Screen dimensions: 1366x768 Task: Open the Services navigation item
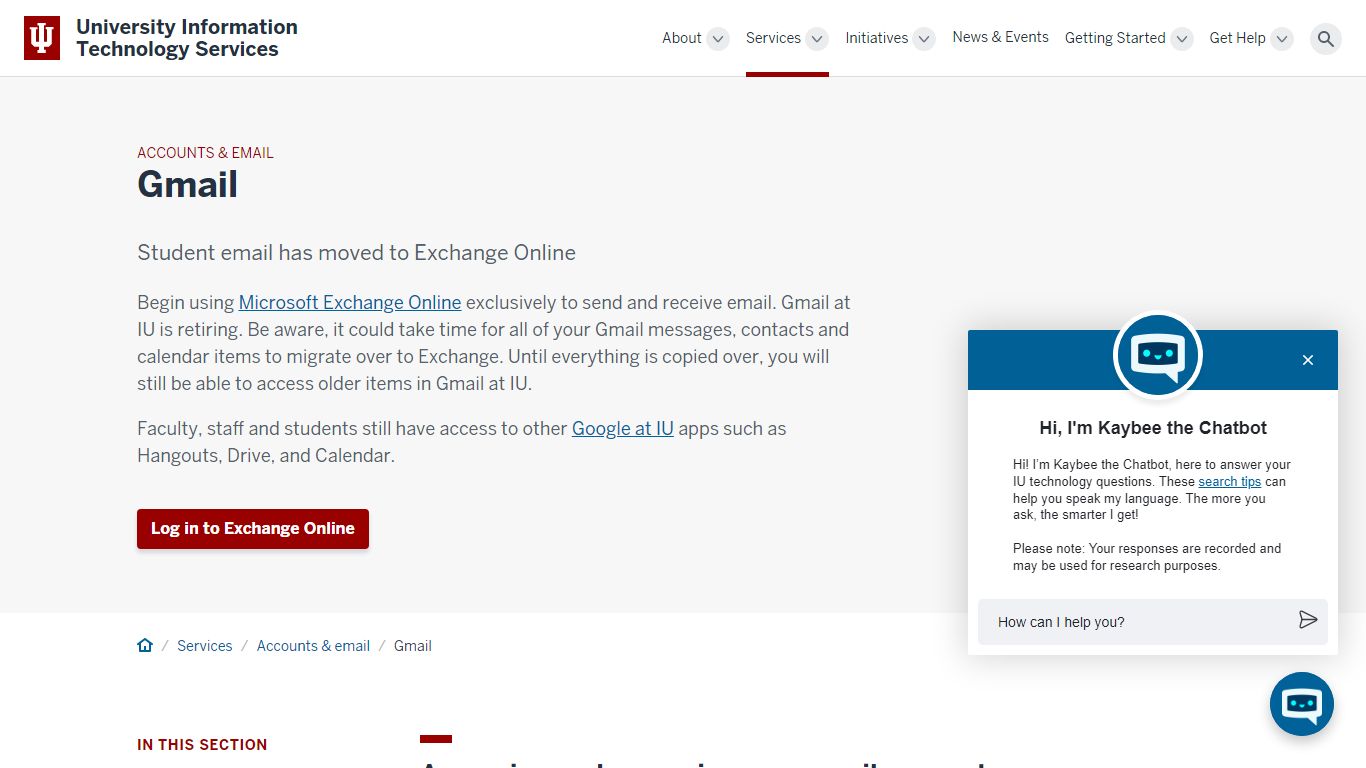pyautogui.click(x=773, y=38)
